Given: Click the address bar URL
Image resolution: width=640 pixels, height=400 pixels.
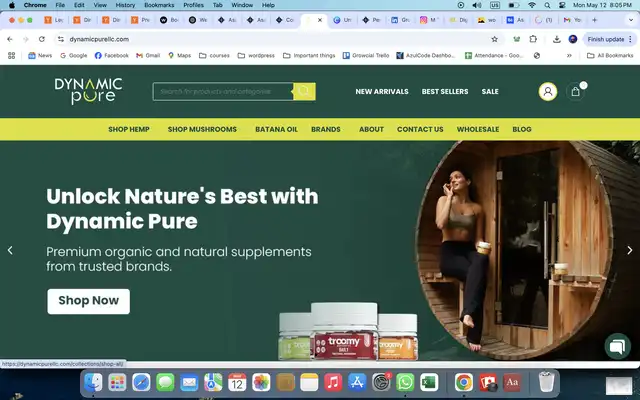Looking at the screenshot, I should click(99, 39).
